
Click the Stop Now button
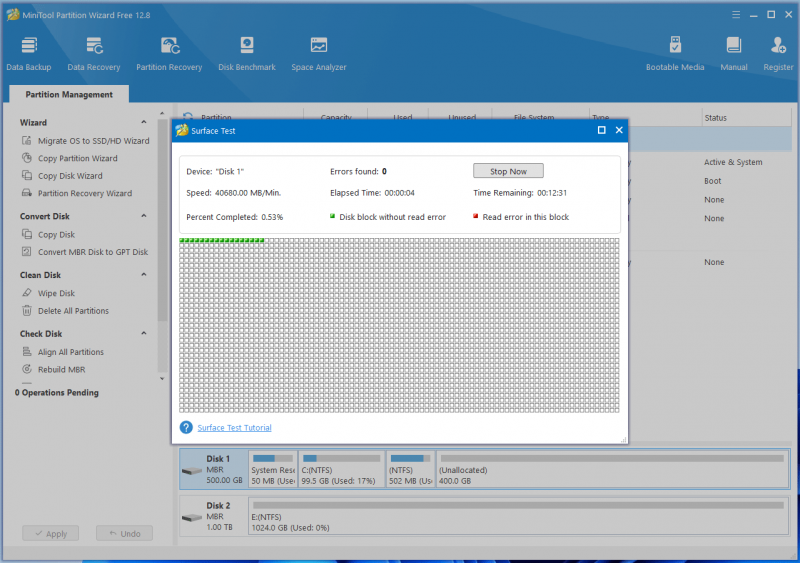pyautogui.click(x=508, y=171)
